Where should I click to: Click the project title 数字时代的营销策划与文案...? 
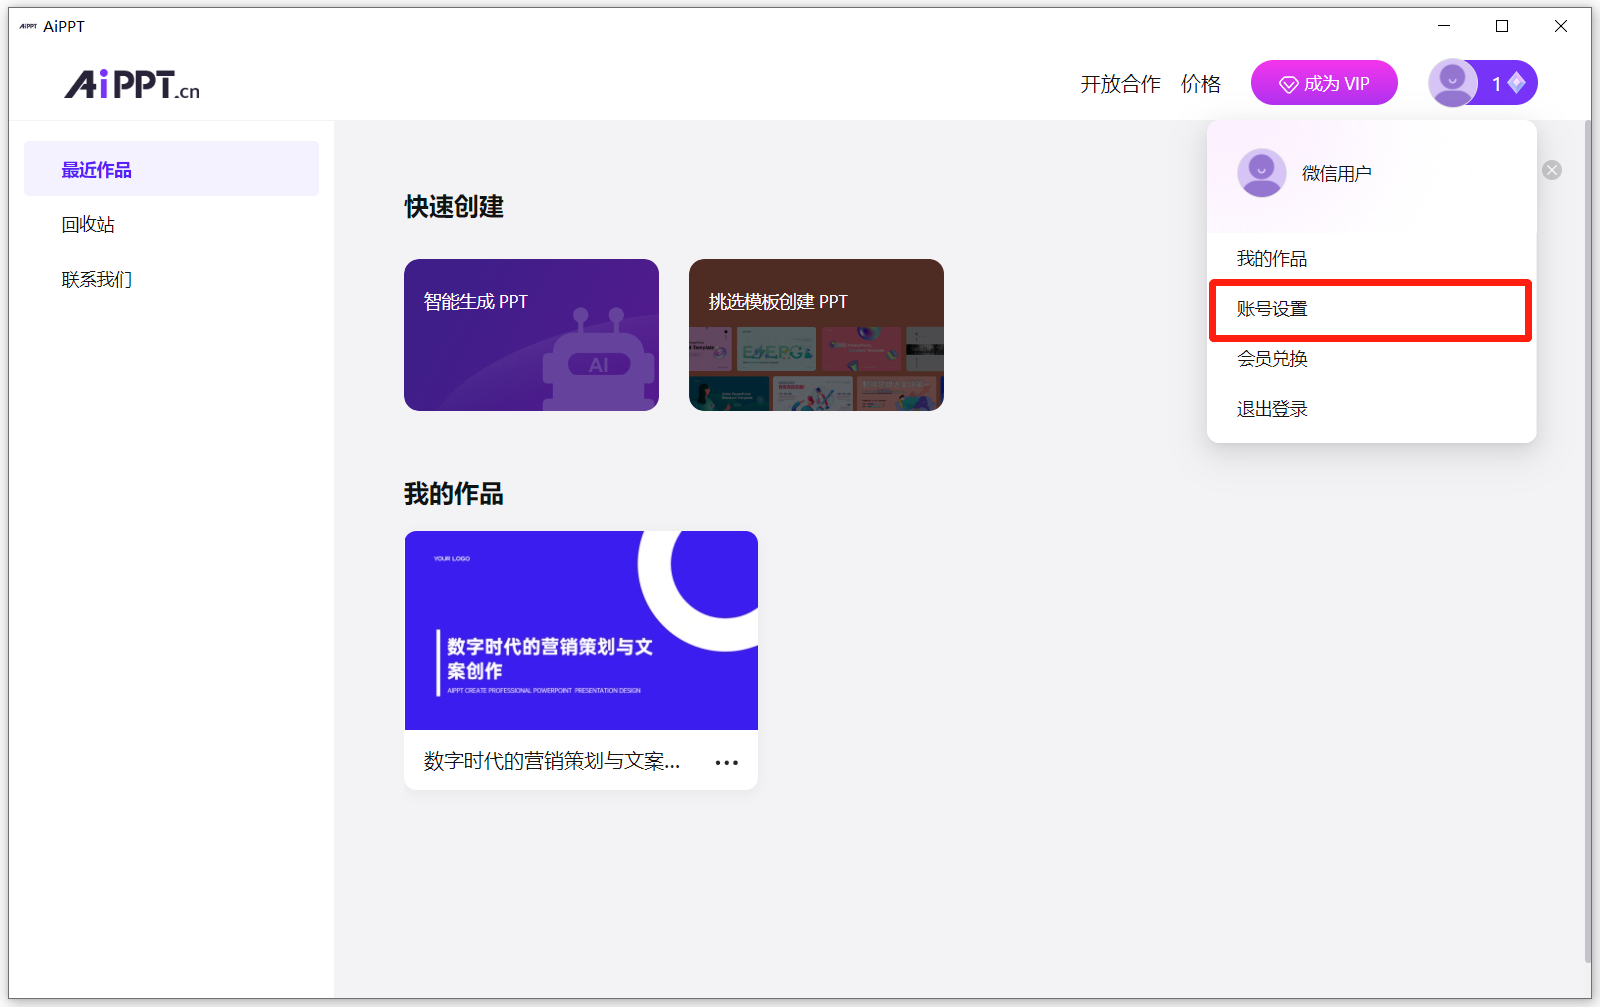[x=552, y=762]
